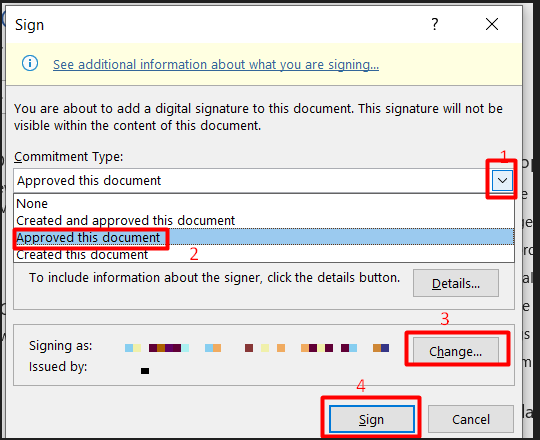Viewport: 540px width, 440px height.
Task: Click Change to pick another certificate
Action: coord(456,351)
